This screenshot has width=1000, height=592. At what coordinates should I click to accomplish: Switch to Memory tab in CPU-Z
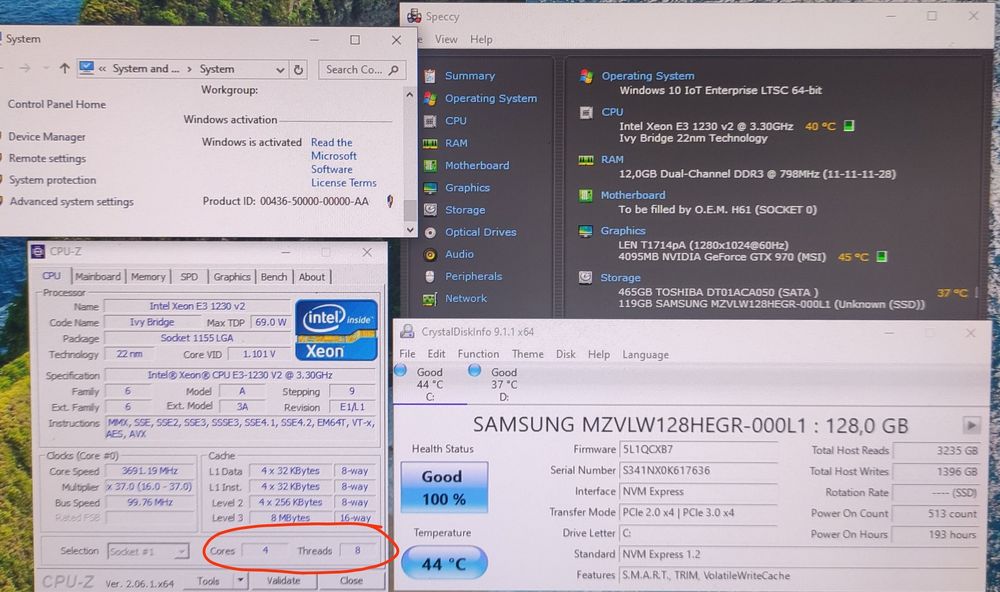pos(148,277)
